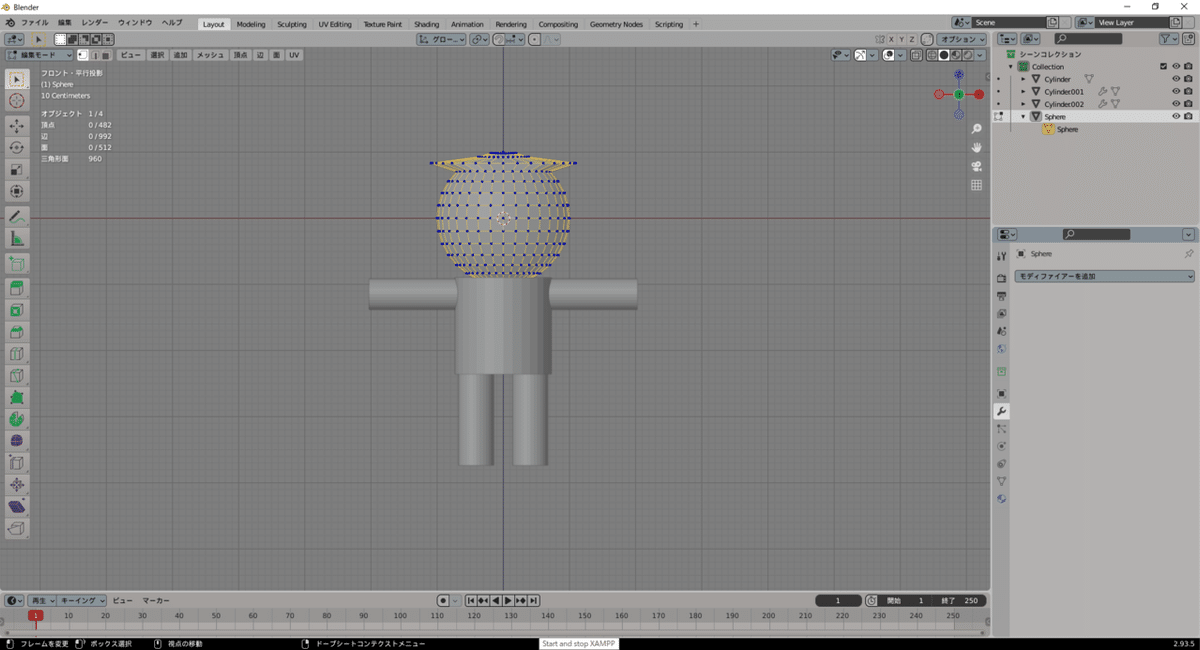Viewport: 1200px width, 650px height.
Task: Select the Extrude Region tool
Action: 17,288
